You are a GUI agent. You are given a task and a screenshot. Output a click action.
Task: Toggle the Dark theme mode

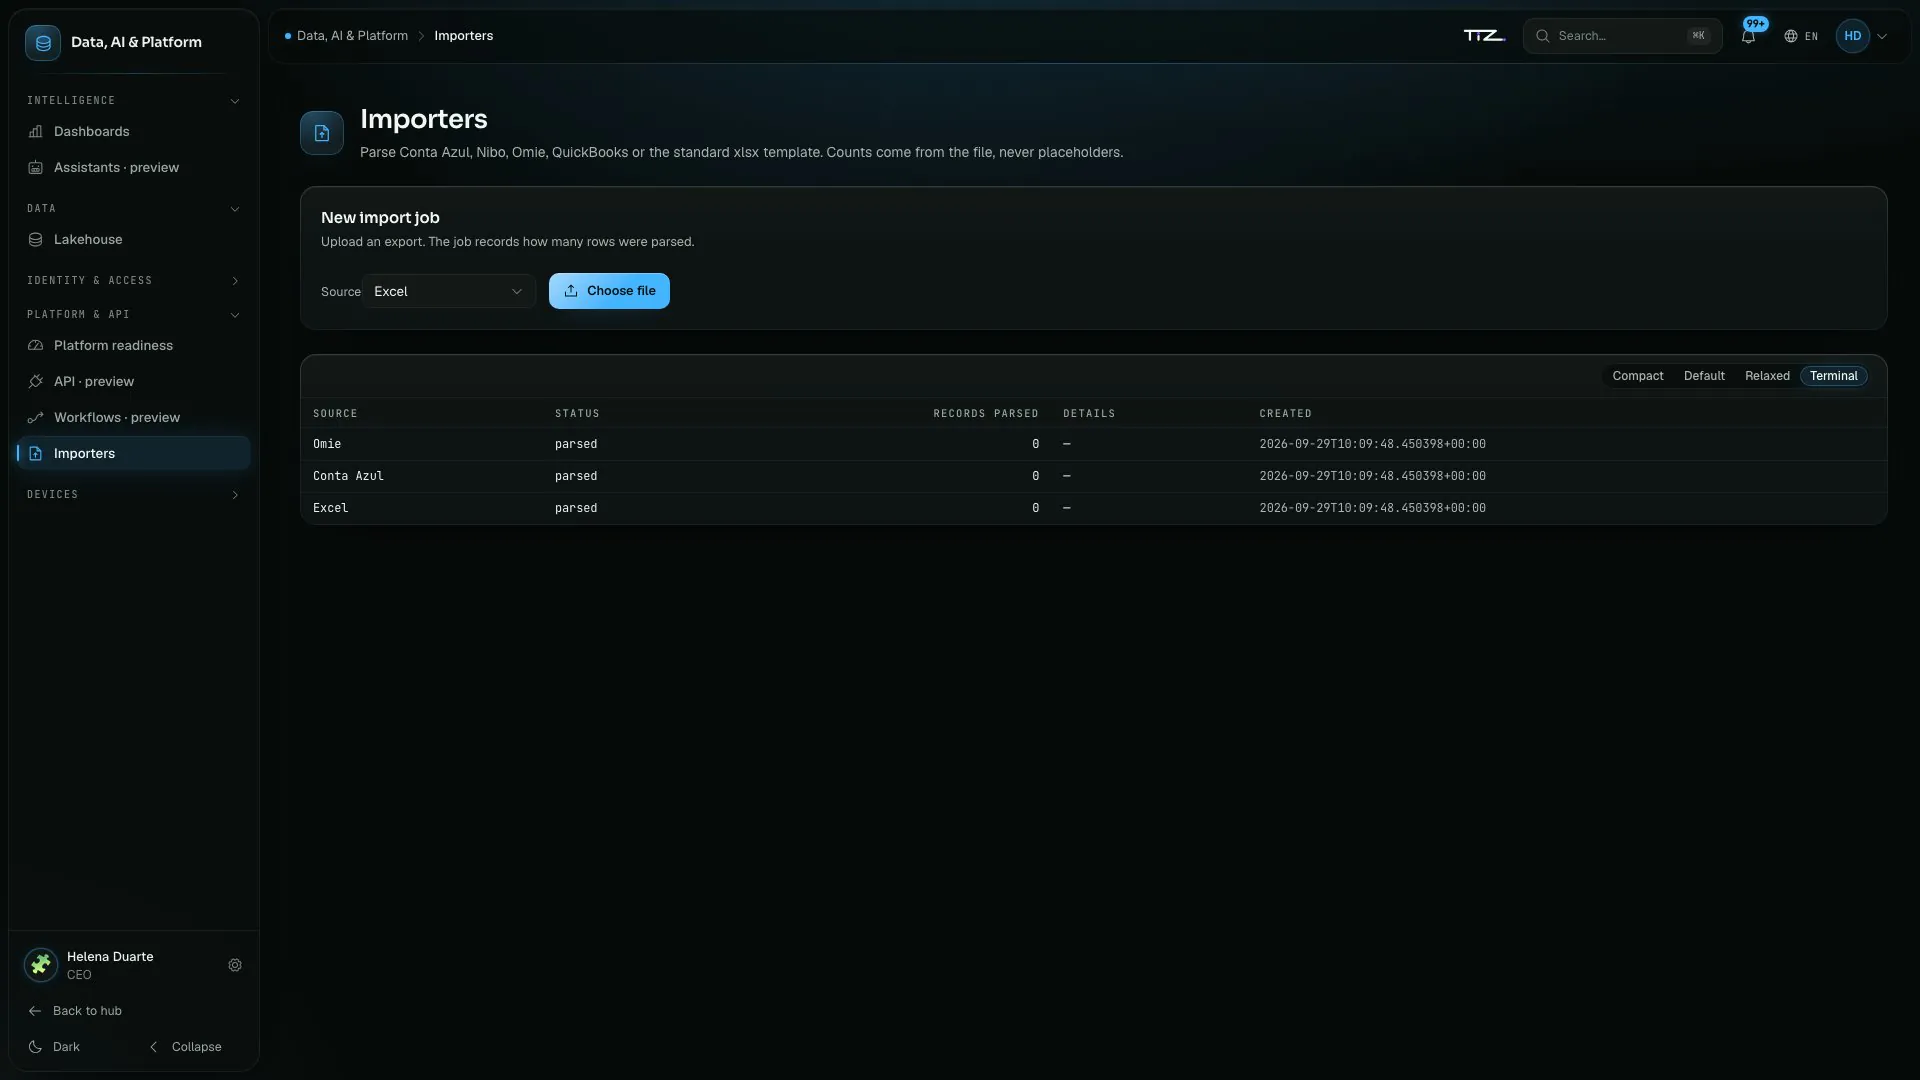55,1047
